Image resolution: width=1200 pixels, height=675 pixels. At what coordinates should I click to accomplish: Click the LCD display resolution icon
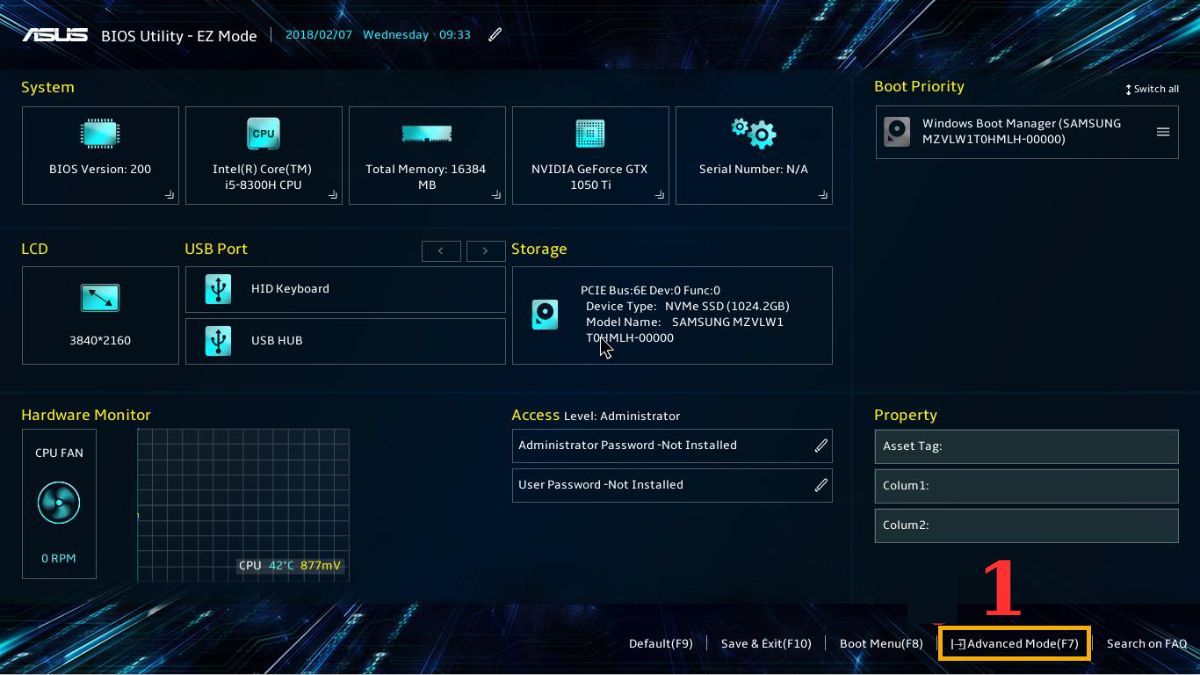(x=100, y=298)
